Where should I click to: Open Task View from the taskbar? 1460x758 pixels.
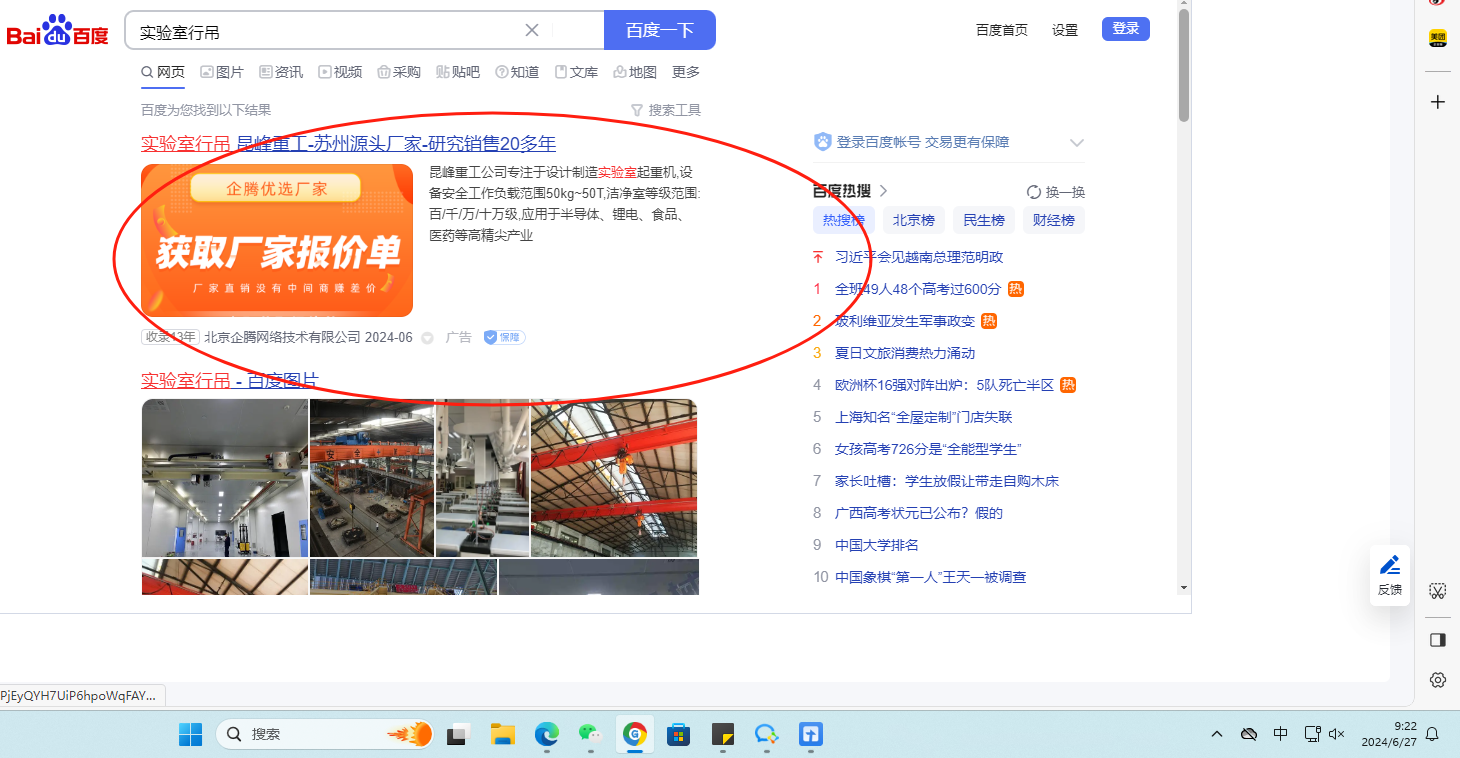(x=459, y=734)
